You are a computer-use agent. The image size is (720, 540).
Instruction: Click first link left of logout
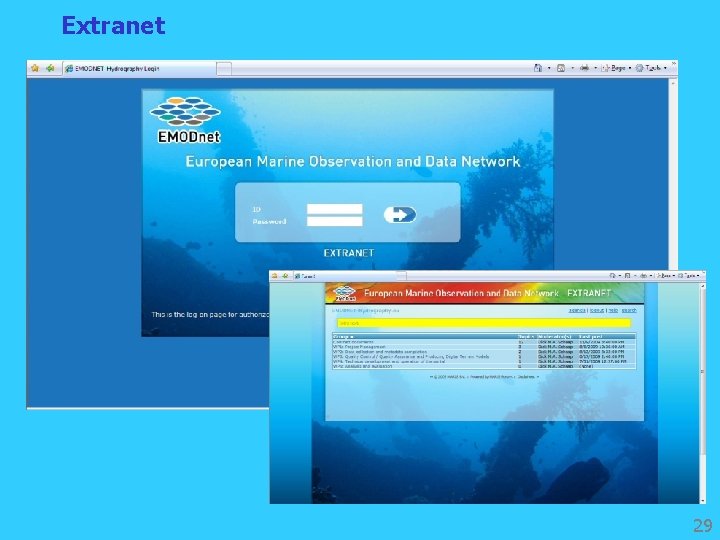pos(577,310)
